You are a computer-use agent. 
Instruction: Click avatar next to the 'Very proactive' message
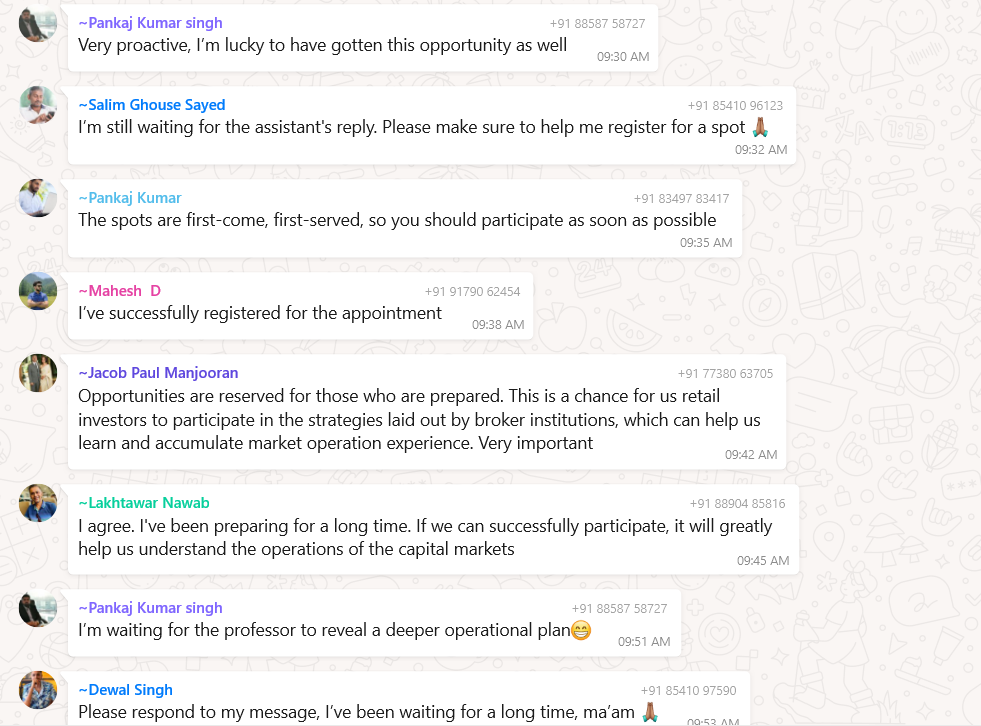tap(38, 23)
